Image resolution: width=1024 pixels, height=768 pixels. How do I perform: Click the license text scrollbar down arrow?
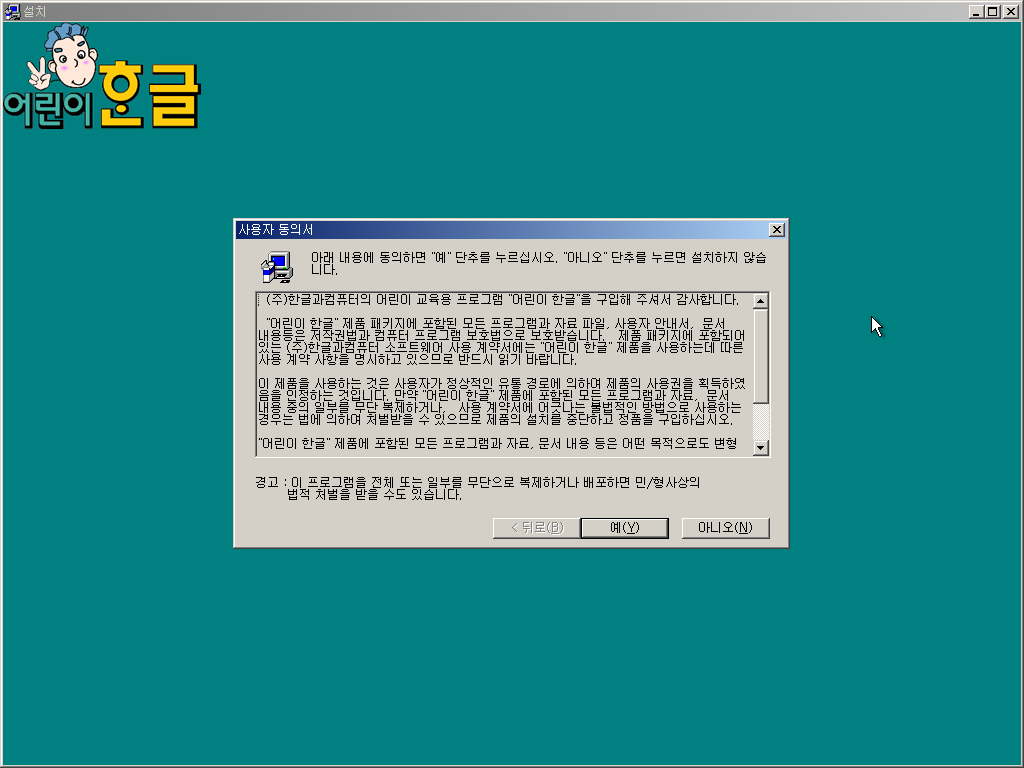coord(760,447)
